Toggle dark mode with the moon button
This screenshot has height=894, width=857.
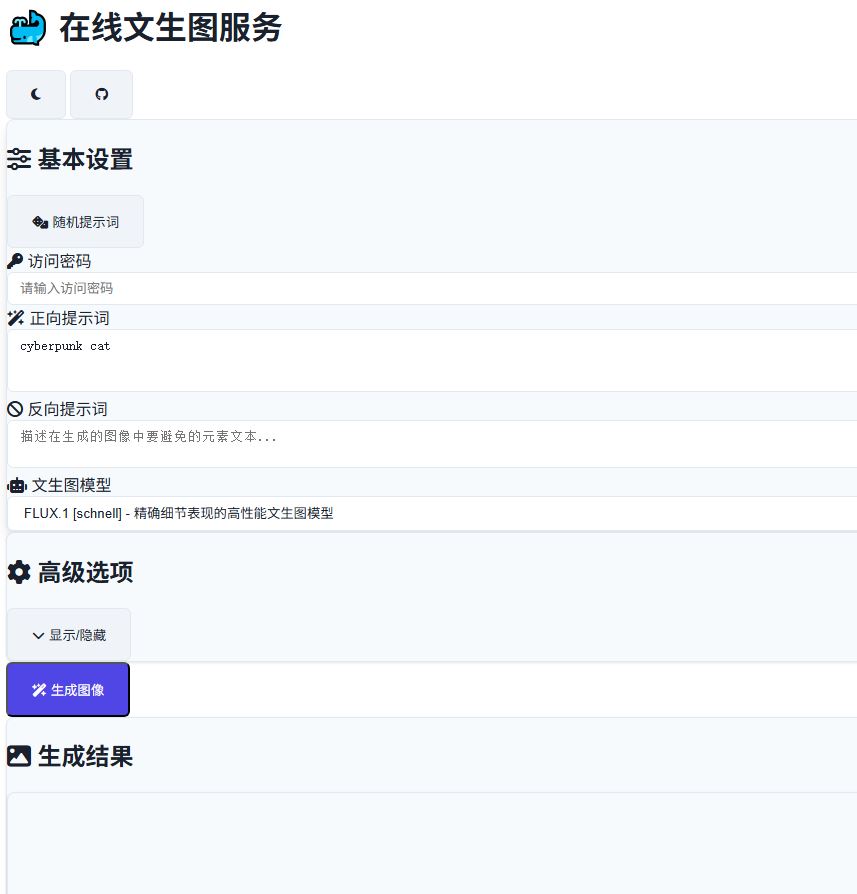pyautogui.click(x=36, y=94)
